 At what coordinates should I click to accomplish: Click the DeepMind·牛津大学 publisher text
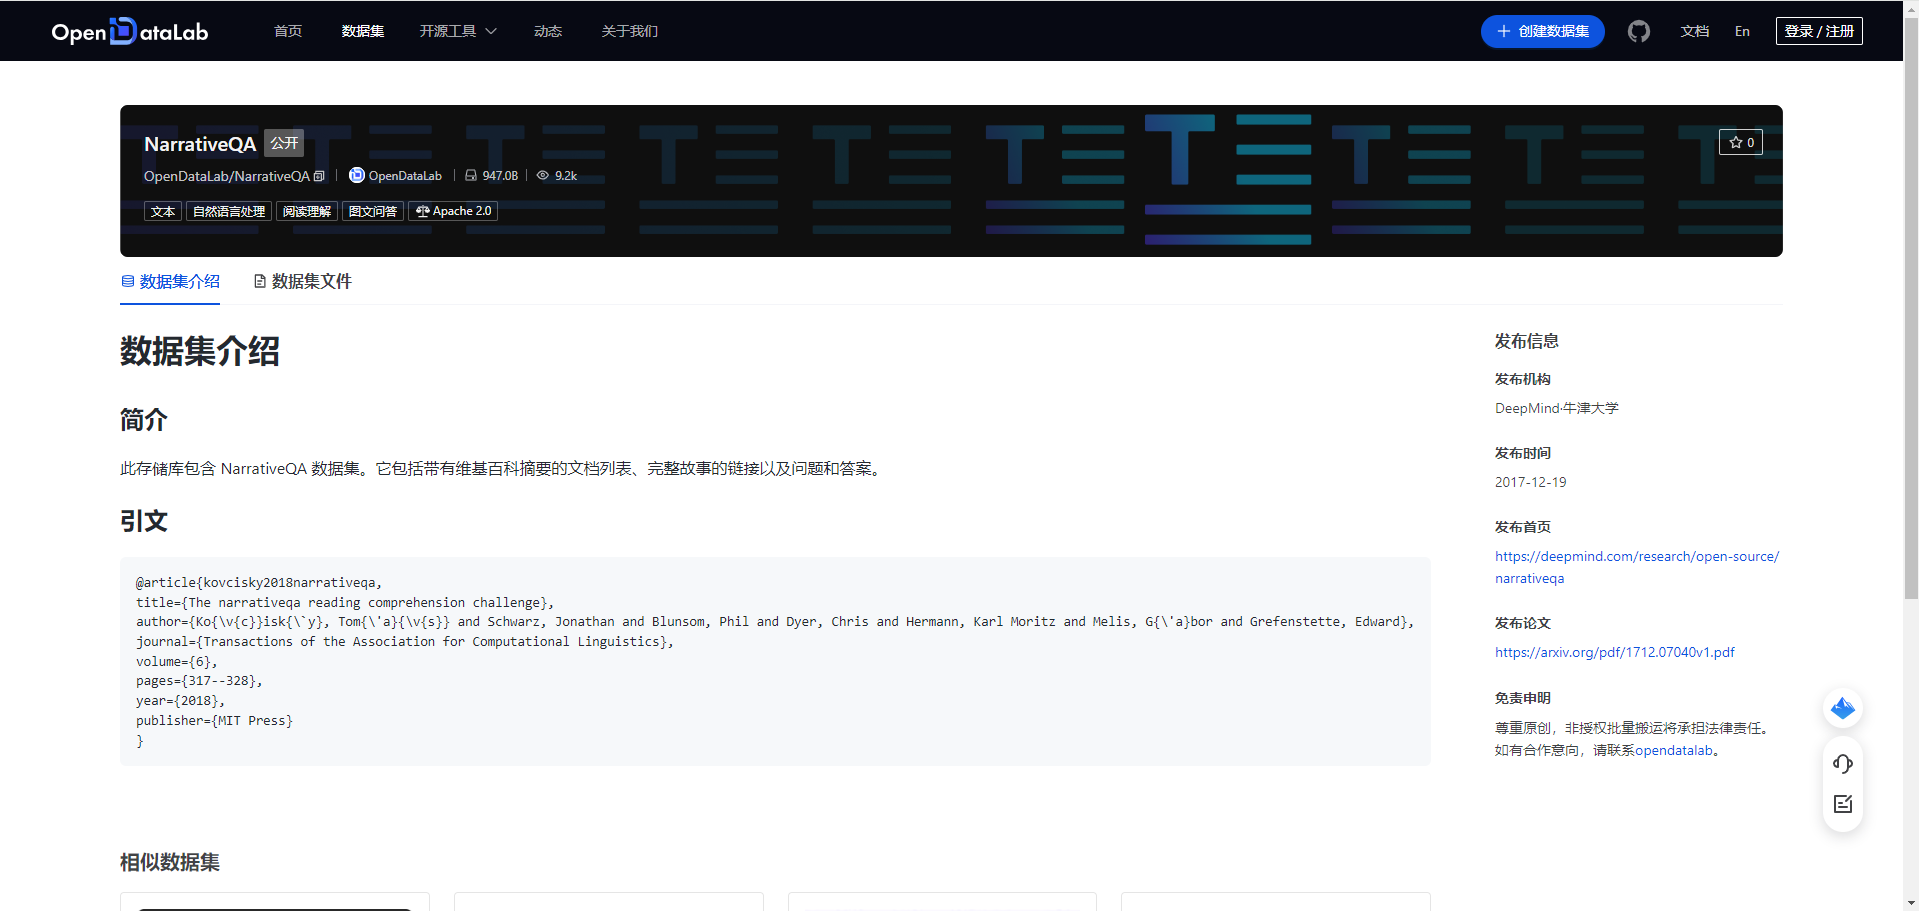pyautogui.click(x=1556, y=408)
